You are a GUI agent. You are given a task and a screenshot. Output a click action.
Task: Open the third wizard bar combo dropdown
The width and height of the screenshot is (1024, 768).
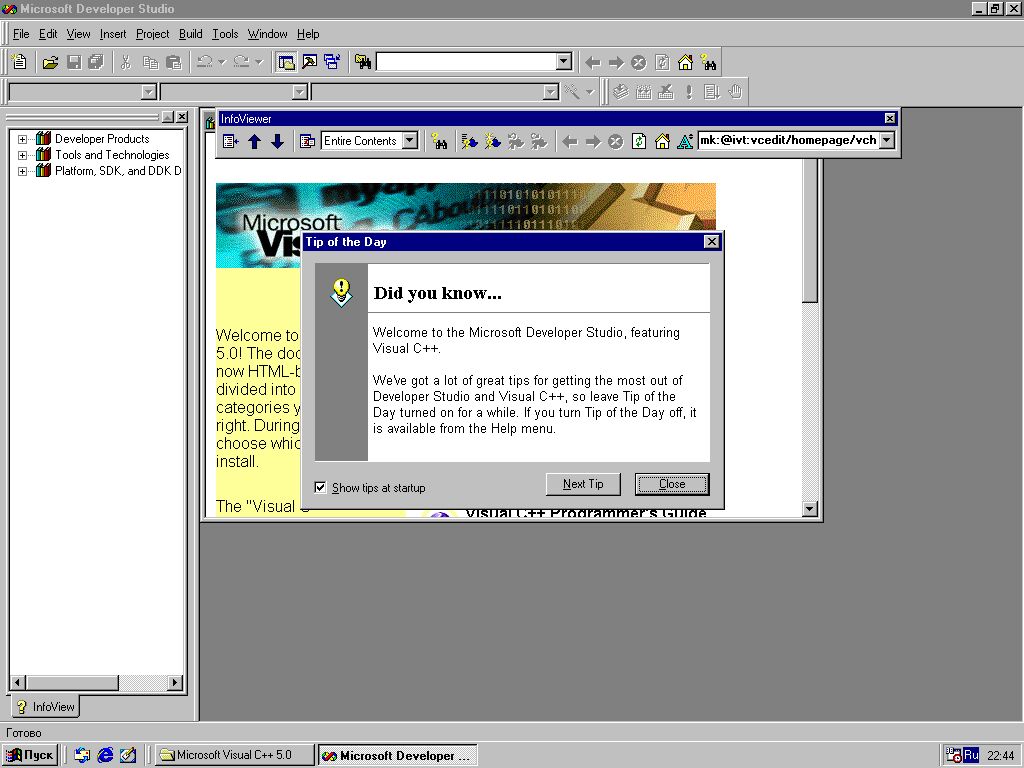click(x=551, y=92)
